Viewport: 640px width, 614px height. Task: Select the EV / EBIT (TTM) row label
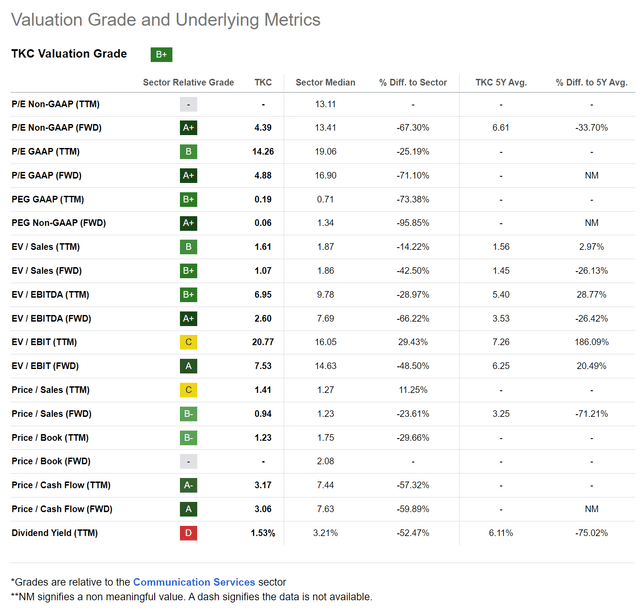tap(44, 342)
